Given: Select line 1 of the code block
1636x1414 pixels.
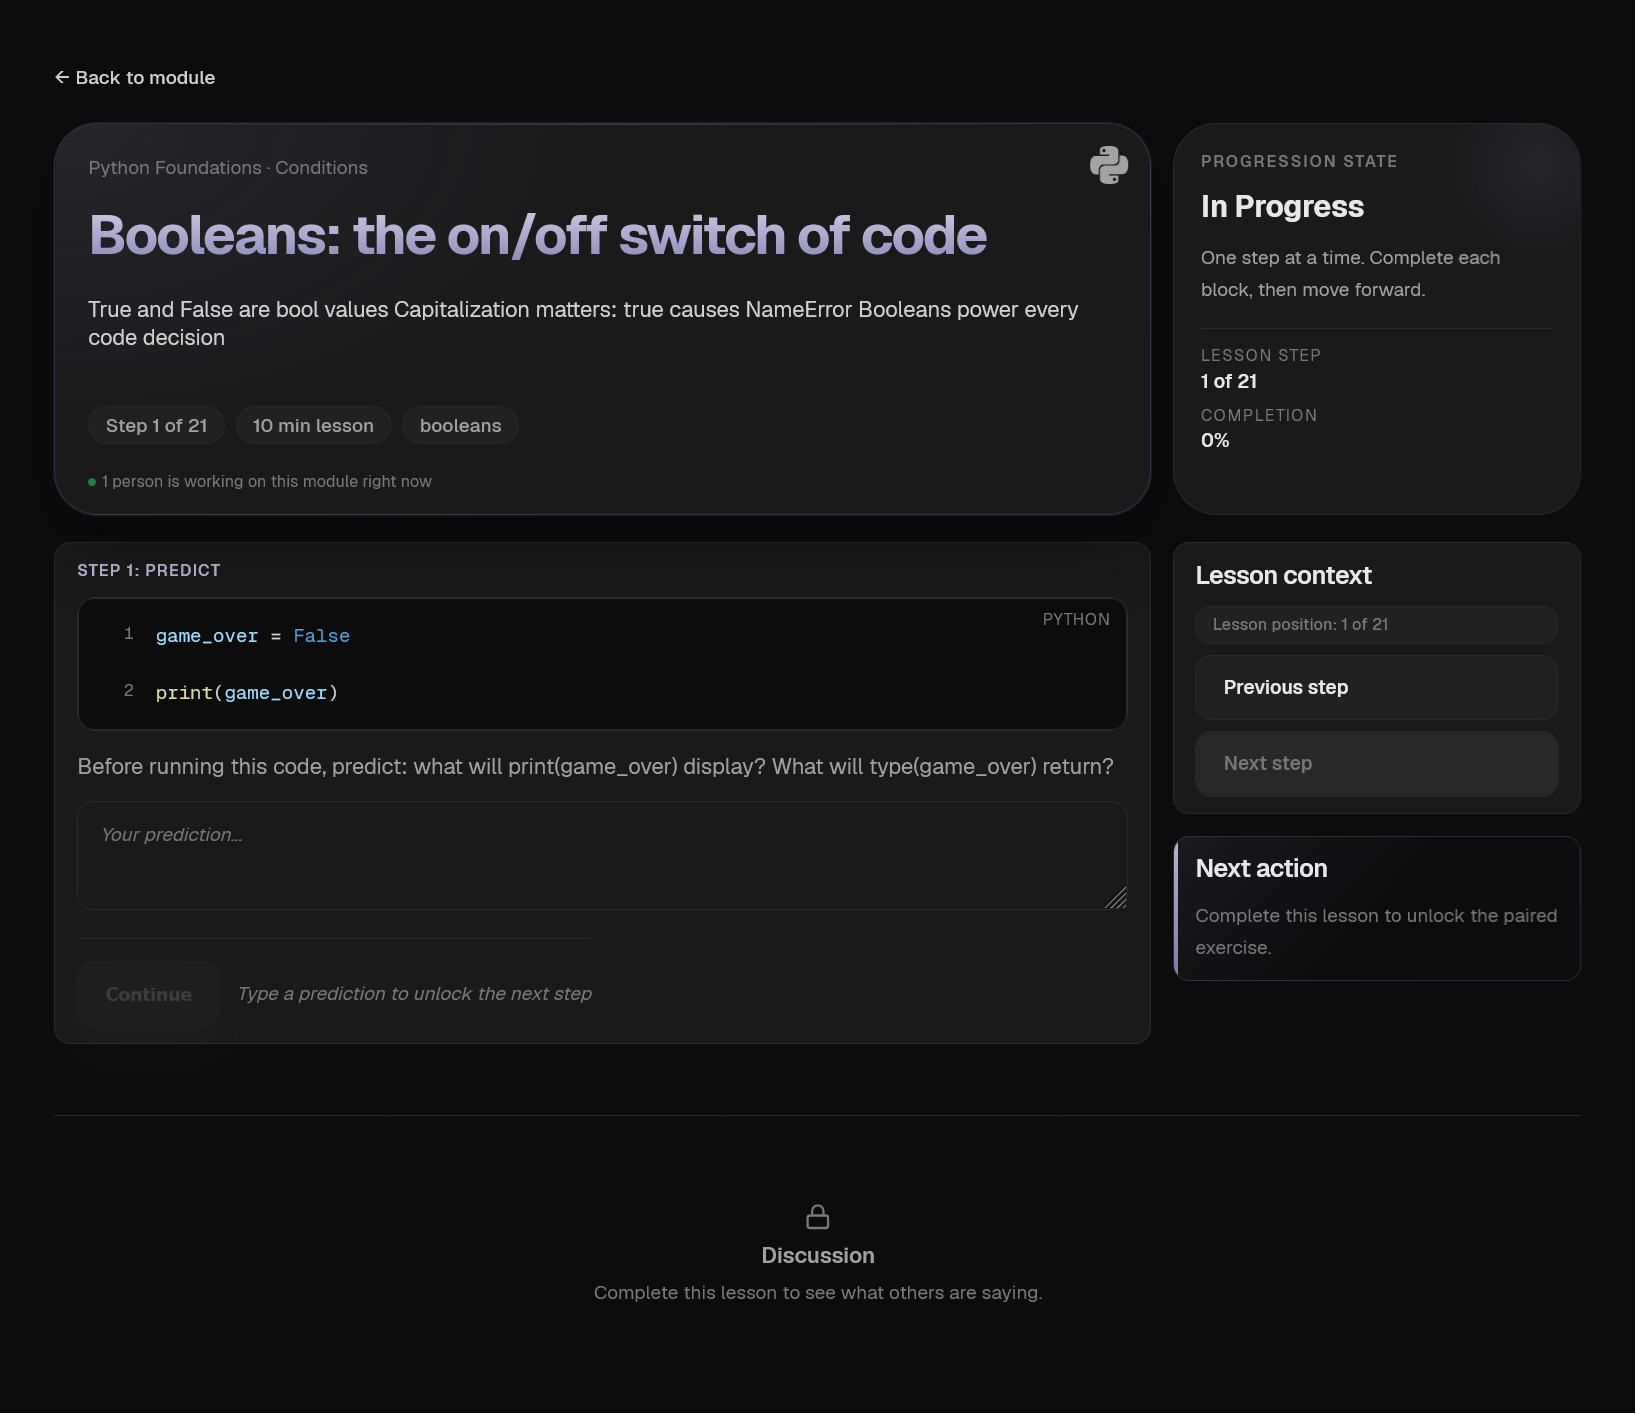Looking at the screenshot, I should click(252, 636).
